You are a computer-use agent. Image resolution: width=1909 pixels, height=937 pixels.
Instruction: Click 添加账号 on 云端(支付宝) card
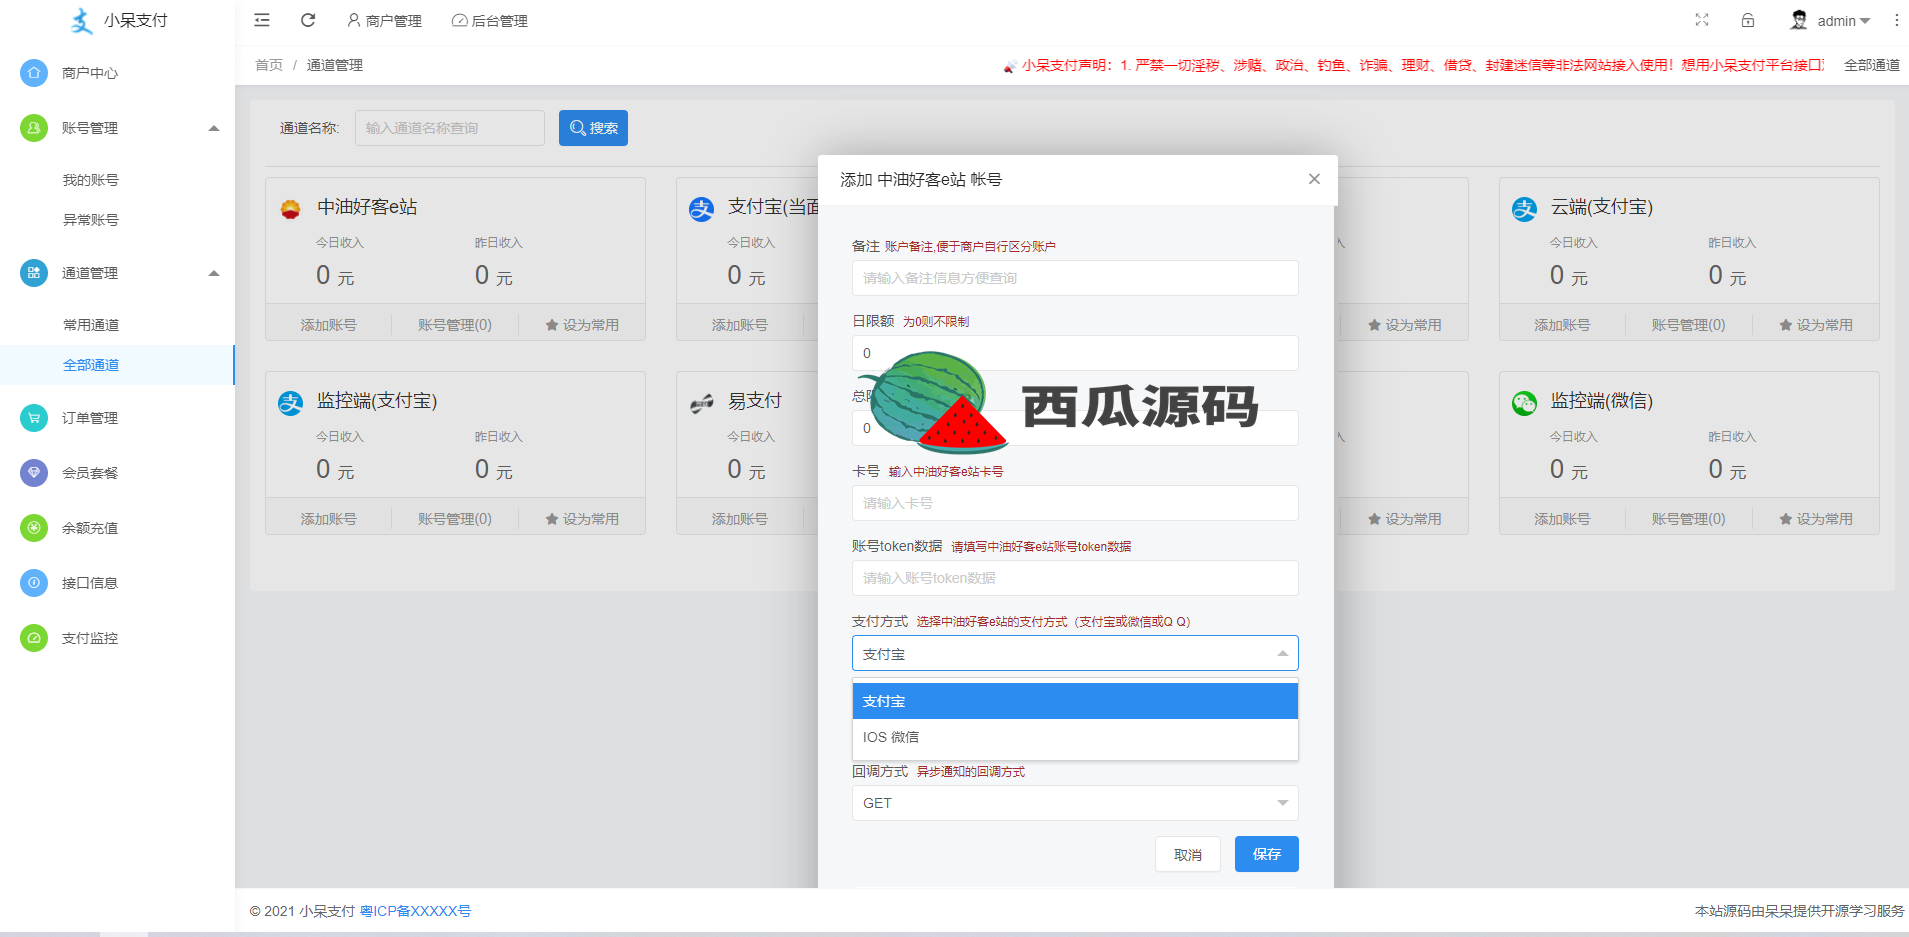point(1562,325)
